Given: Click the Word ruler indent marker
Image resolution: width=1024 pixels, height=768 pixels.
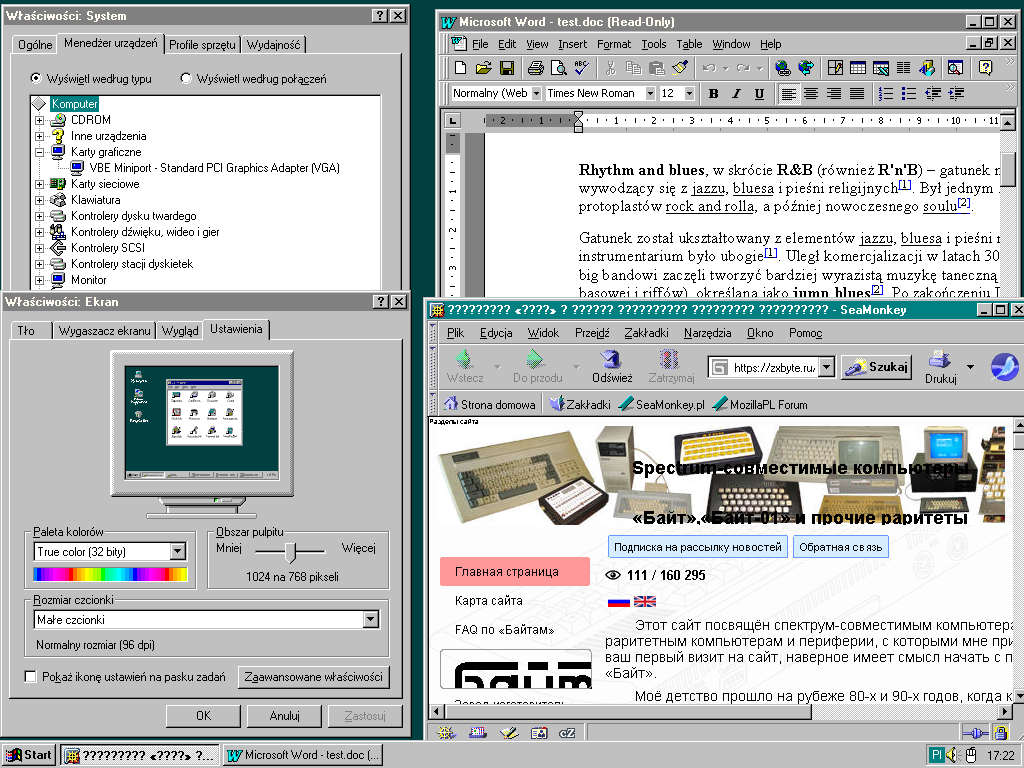Looking at the screenshot, I should tap(578, 121).
